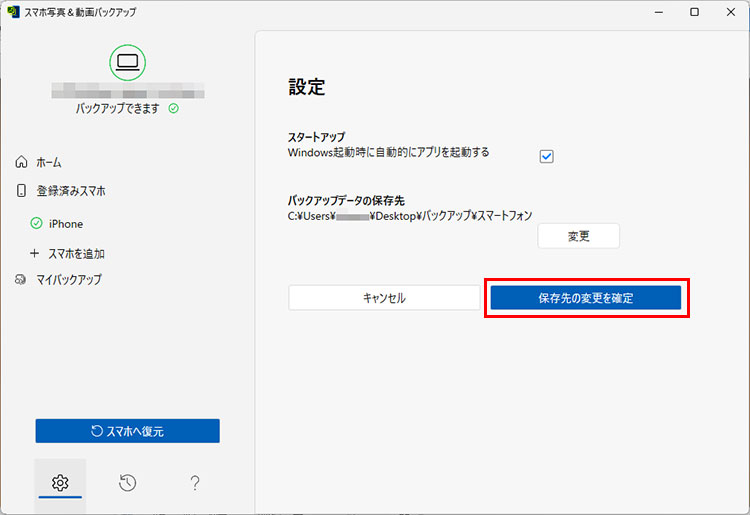Confirm with 保存先の変更を確定 button
Image resolution: width=750 pixels, height=515 pixels.
coord(586,298)
